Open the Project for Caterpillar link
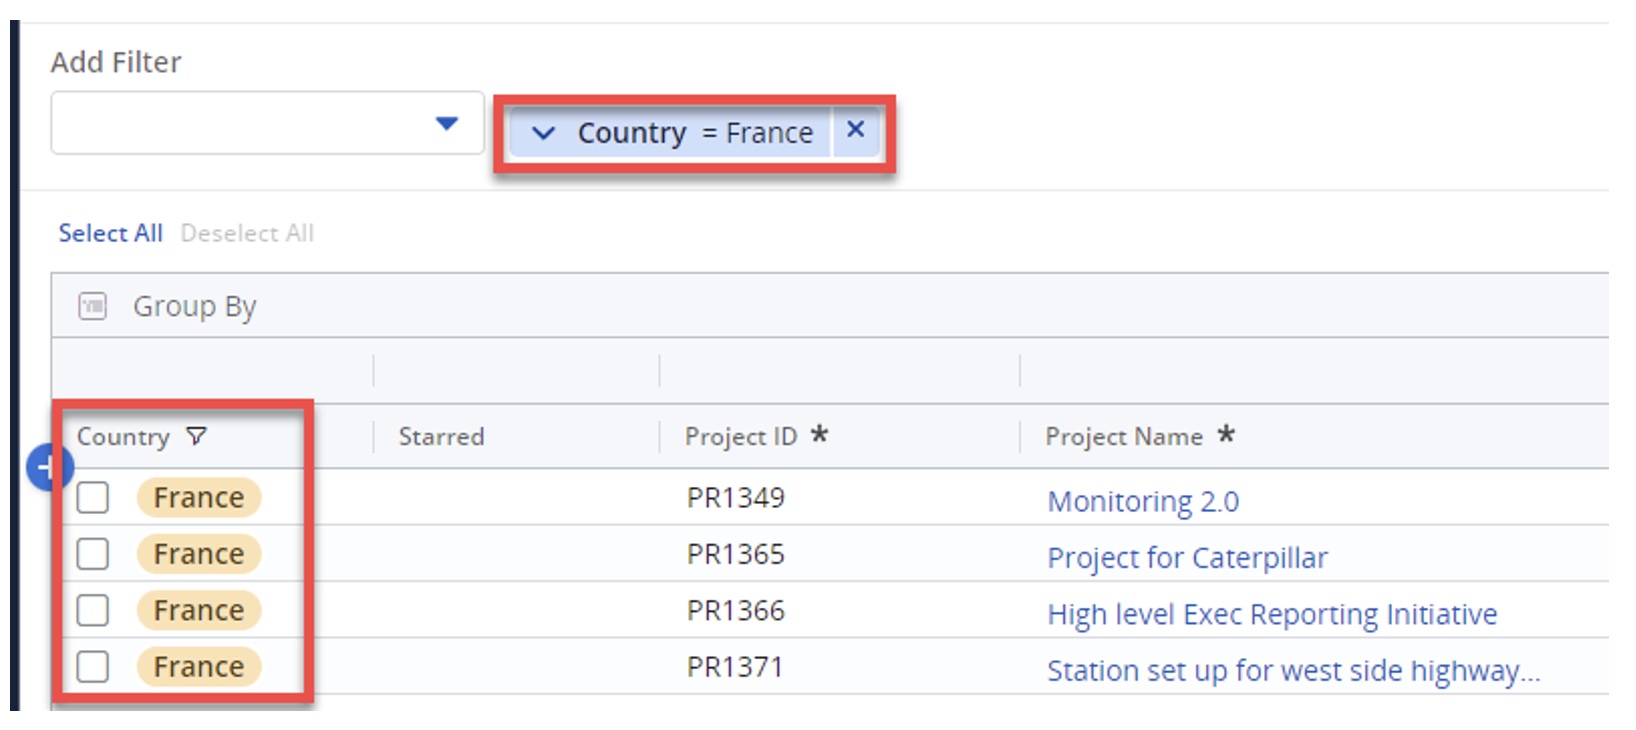 1187,557
